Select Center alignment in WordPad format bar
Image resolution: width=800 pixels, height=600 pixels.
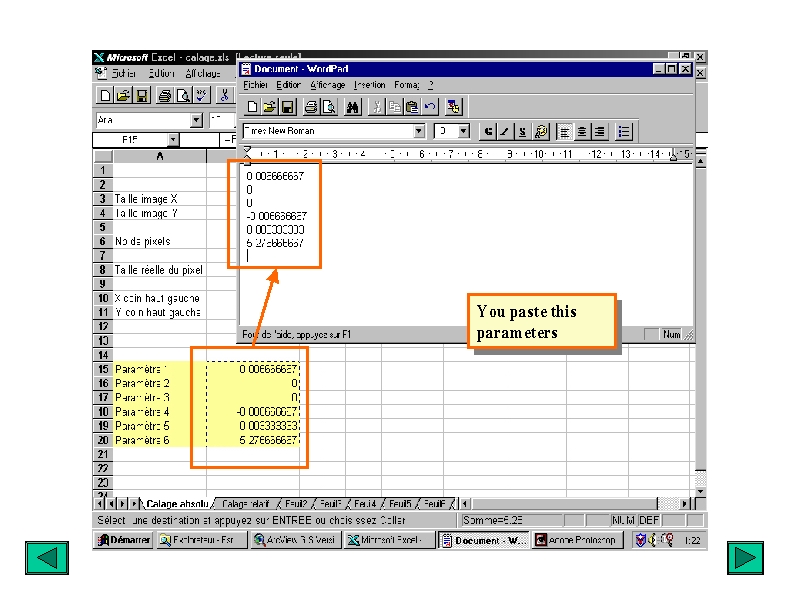[582, 132]
